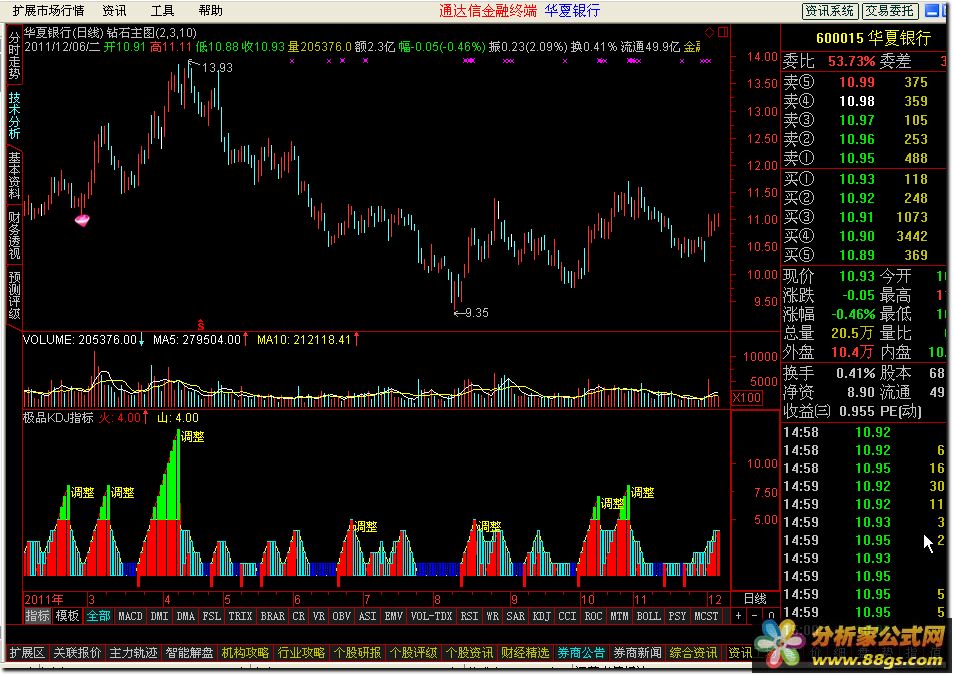The width and height of the screenshot is (954, 675).
Task: Open the 扩展市场行情 menu
Action: (x=48, y=10)
